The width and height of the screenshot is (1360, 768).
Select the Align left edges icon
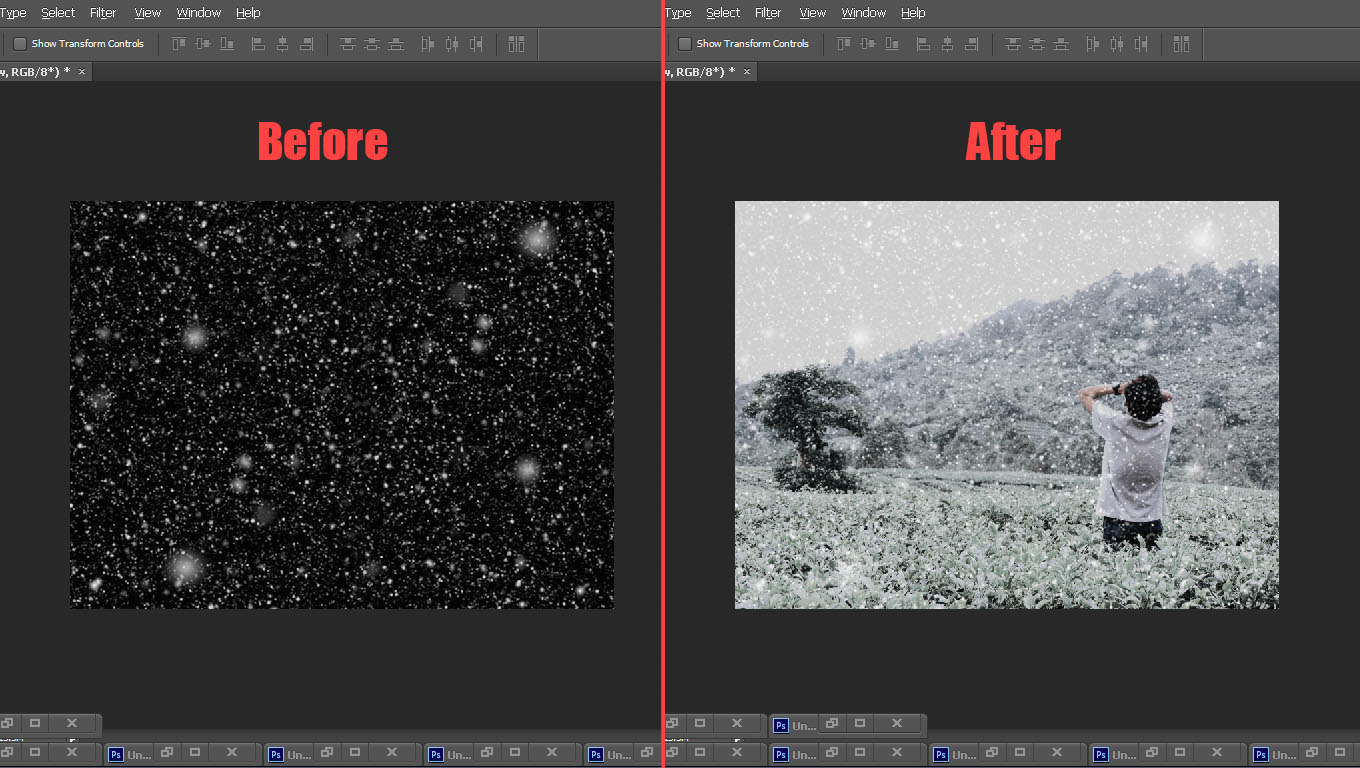(x=256, y=44)
